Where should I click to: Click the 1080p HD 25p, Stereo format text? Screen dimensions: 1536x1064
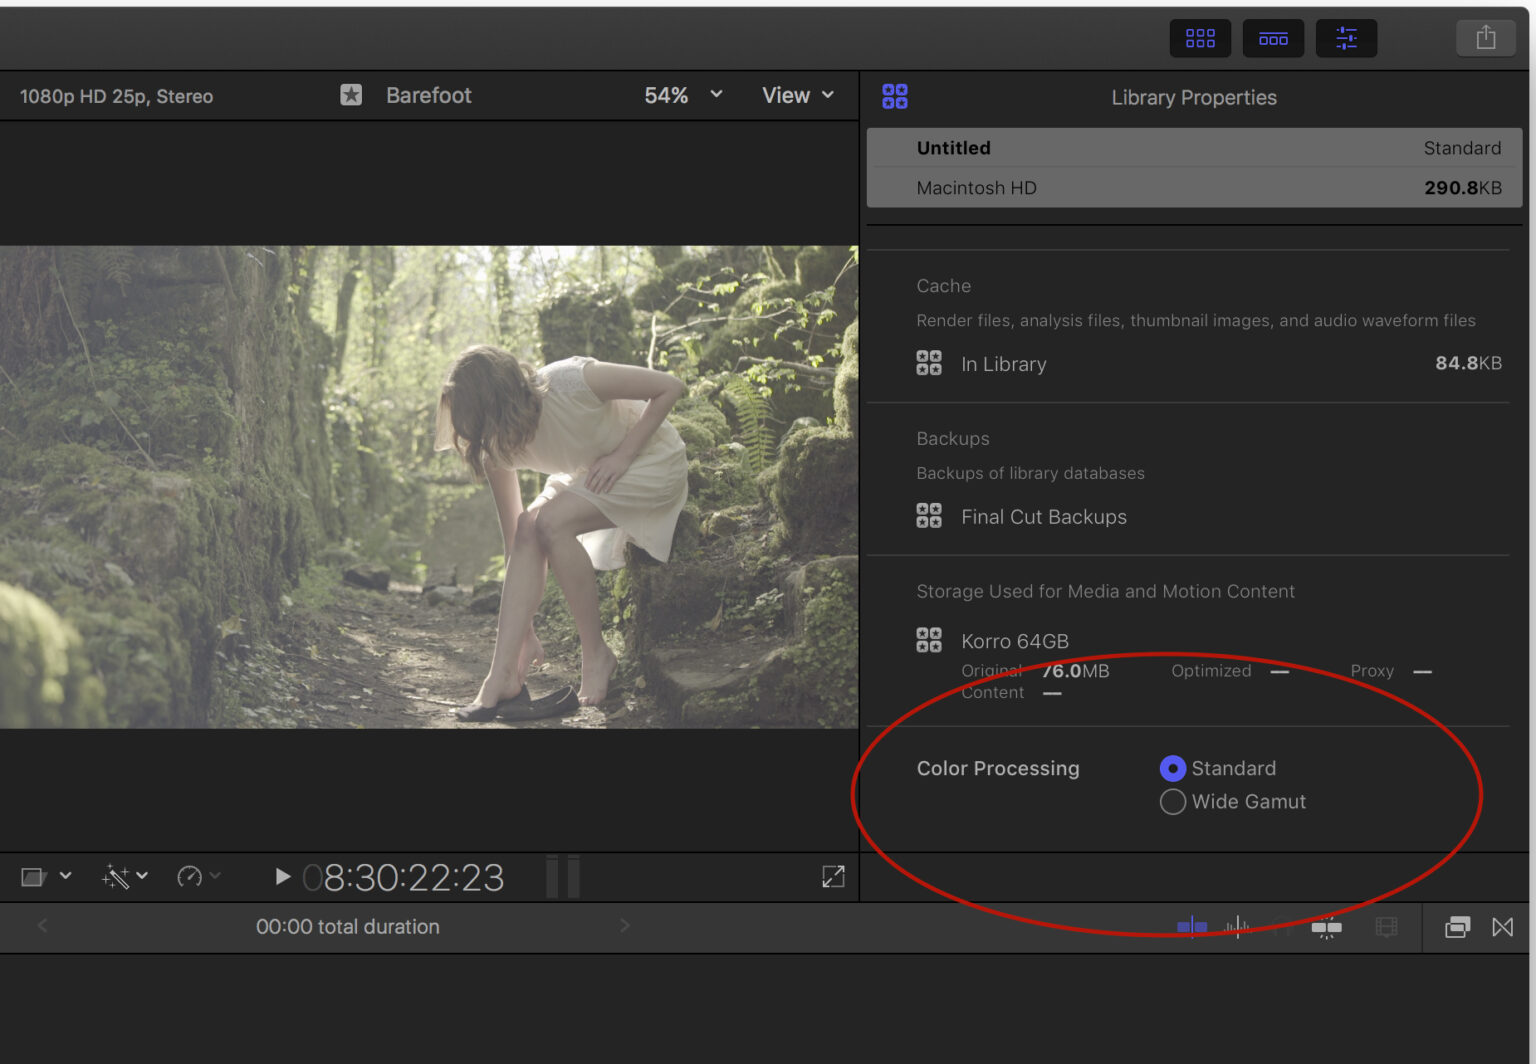(x=116, y=96)
